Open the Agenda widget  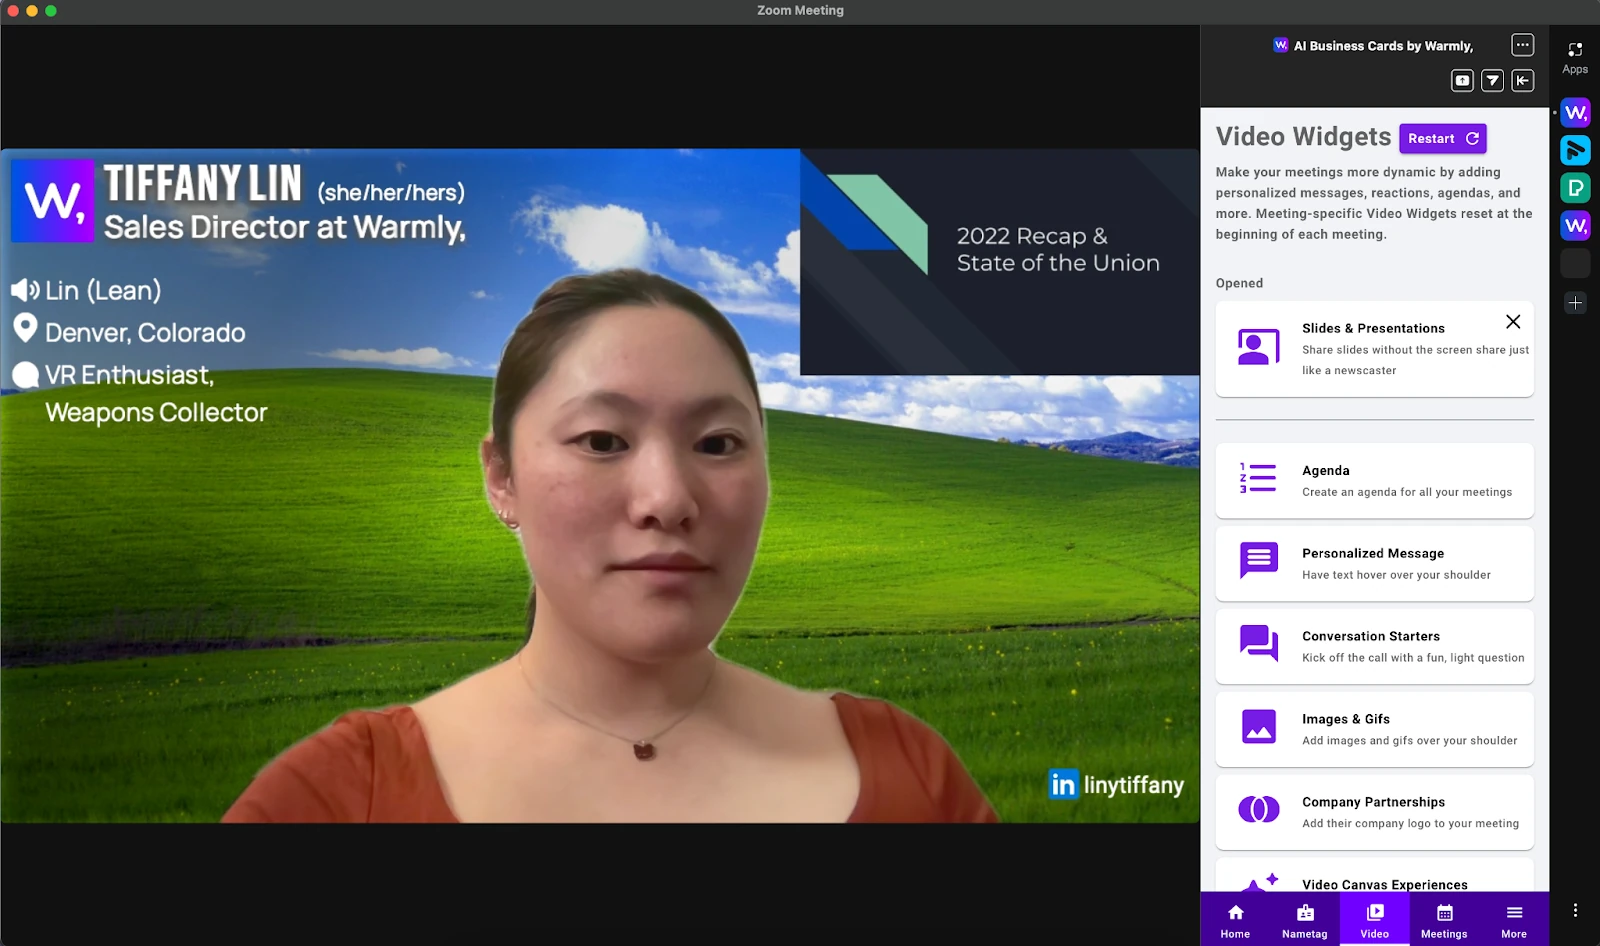1374,481
